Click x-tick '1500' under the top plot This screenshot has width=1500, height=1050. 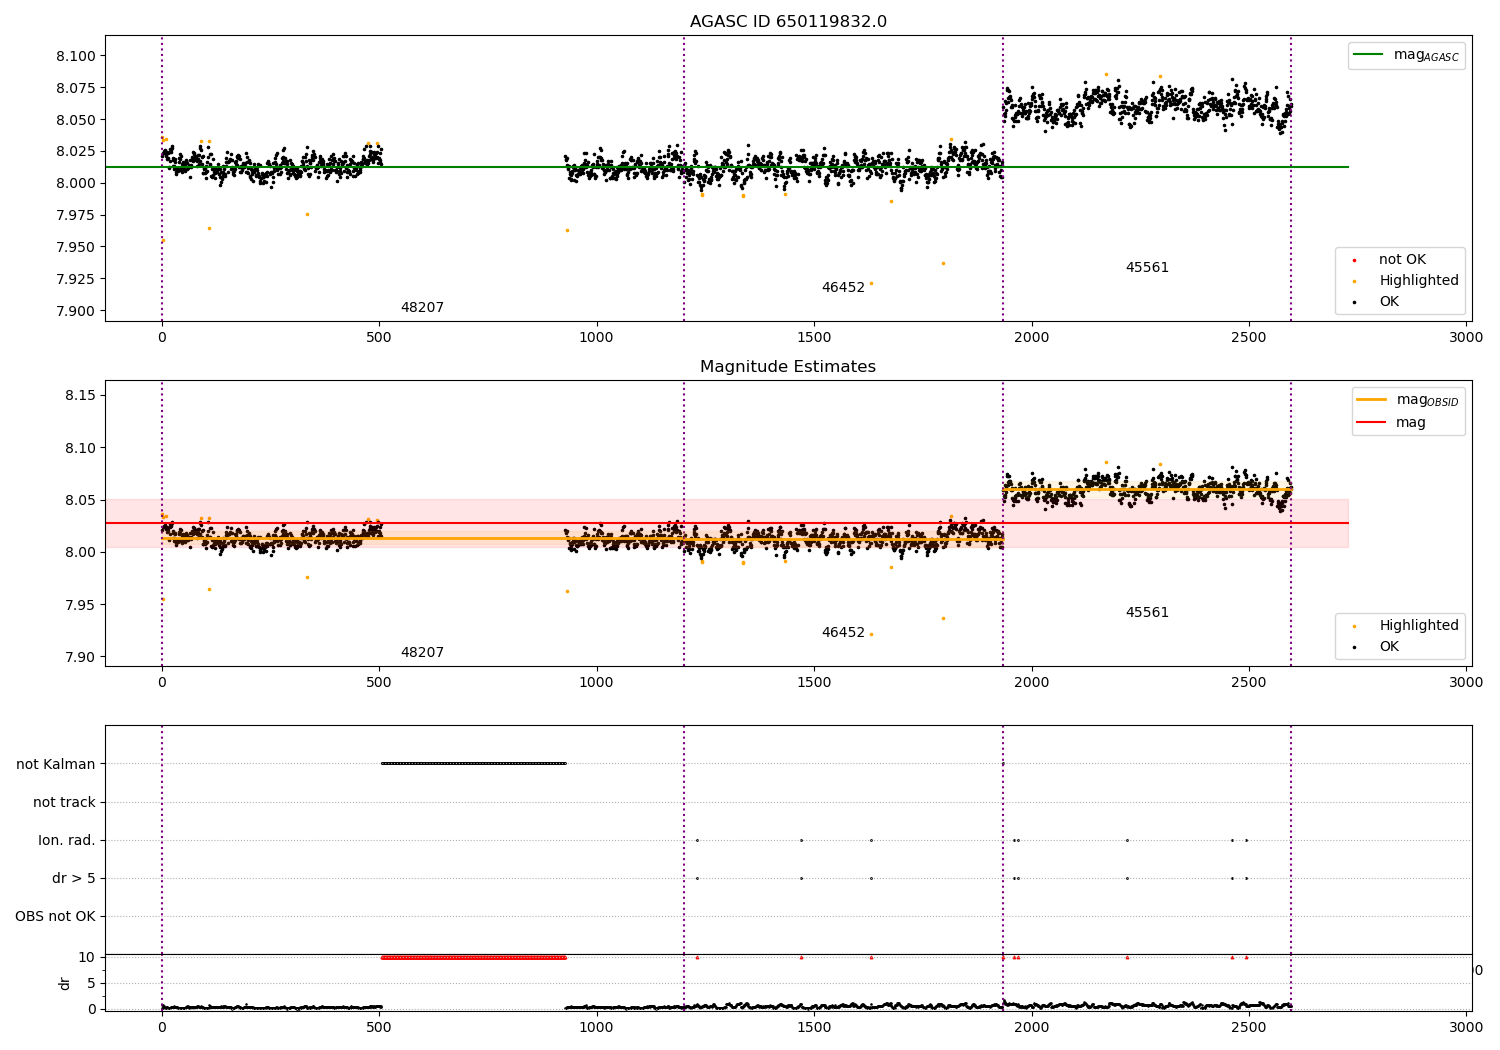click(814, 338)
